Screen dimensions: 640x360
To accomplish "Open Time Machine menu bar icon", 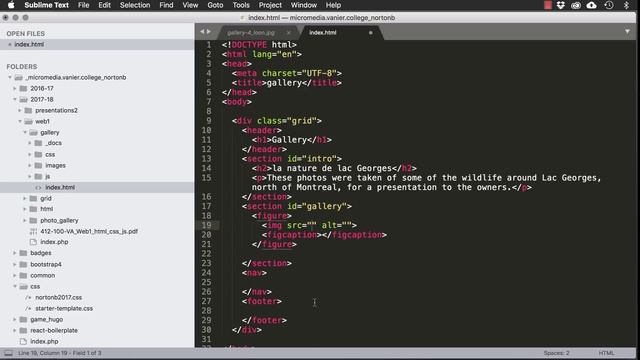I will [x=609, y=5].
